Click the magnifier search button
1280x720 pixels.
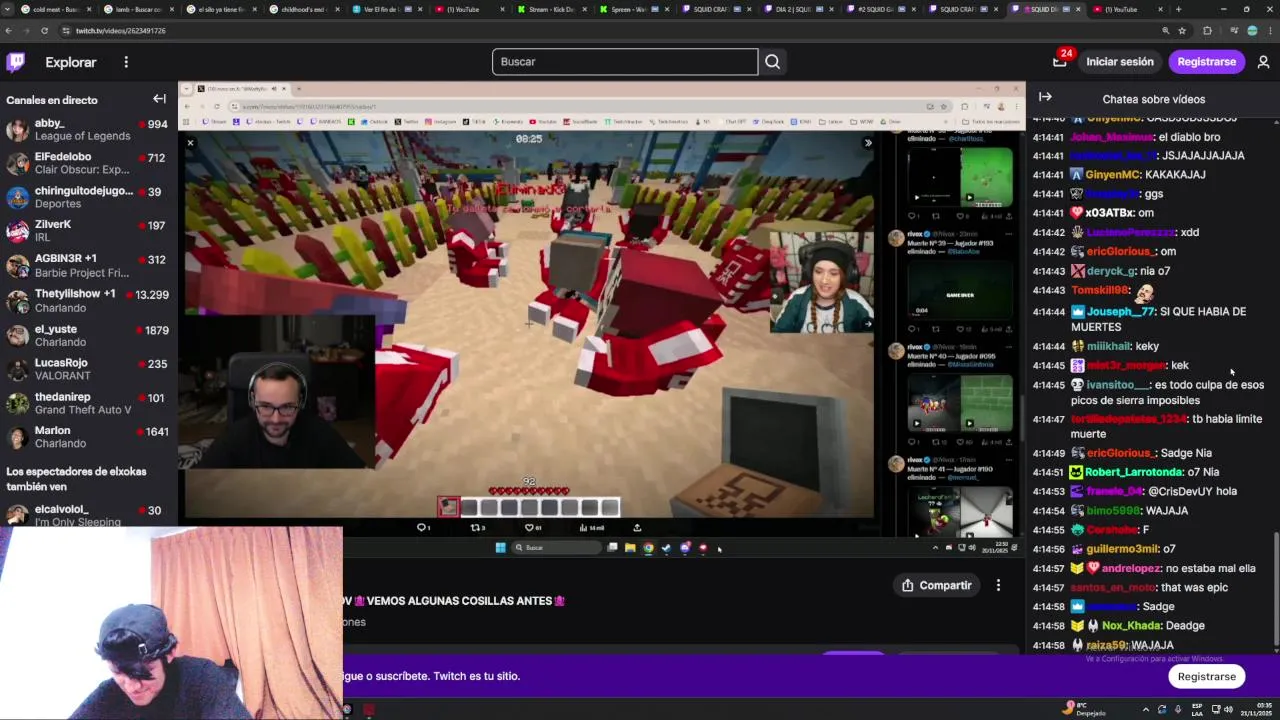(772, 62)
